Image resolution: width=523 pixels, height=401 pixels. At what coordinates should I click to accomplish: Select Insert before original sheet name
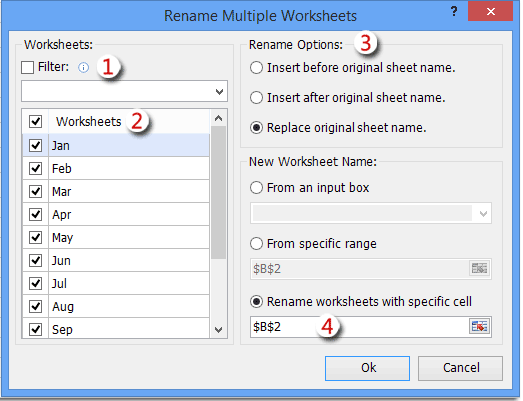click(256, 68)
